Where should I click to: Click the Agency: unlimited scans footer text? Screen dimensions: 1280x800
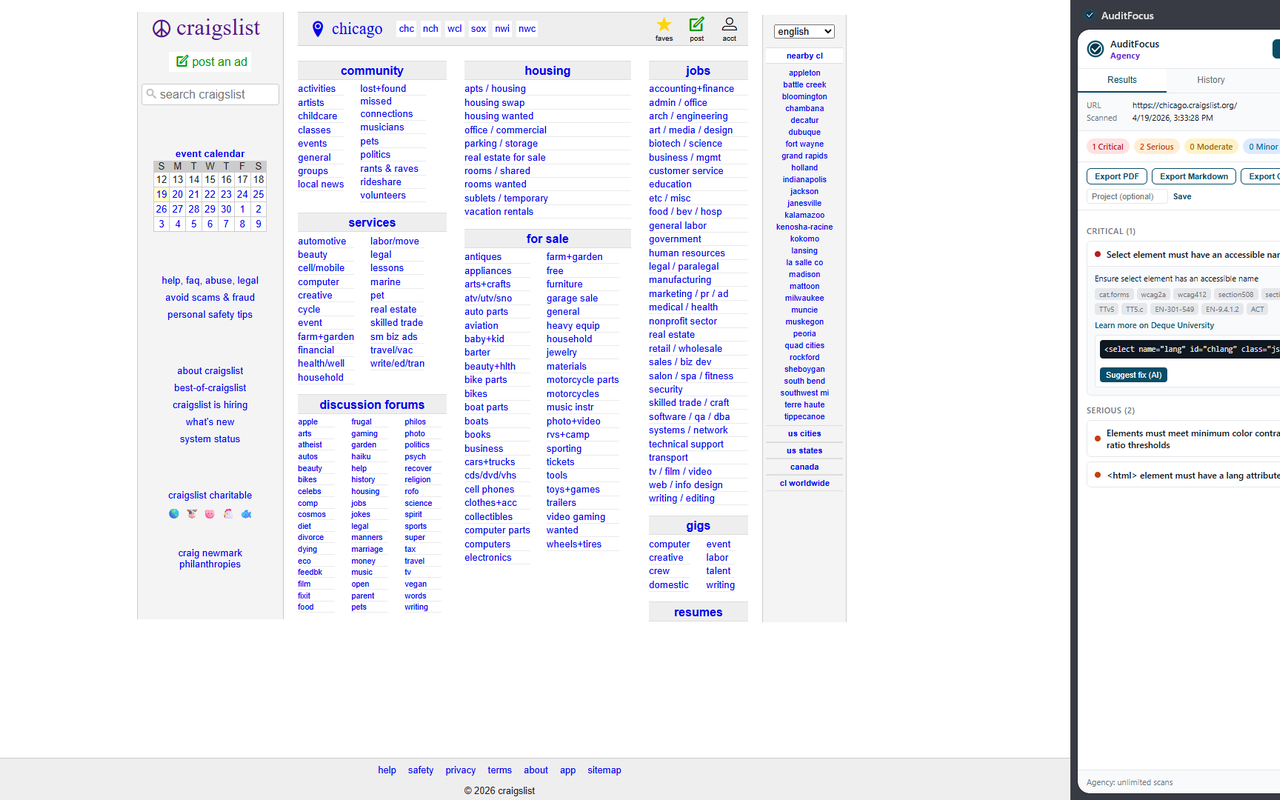tap(1130, 783)
